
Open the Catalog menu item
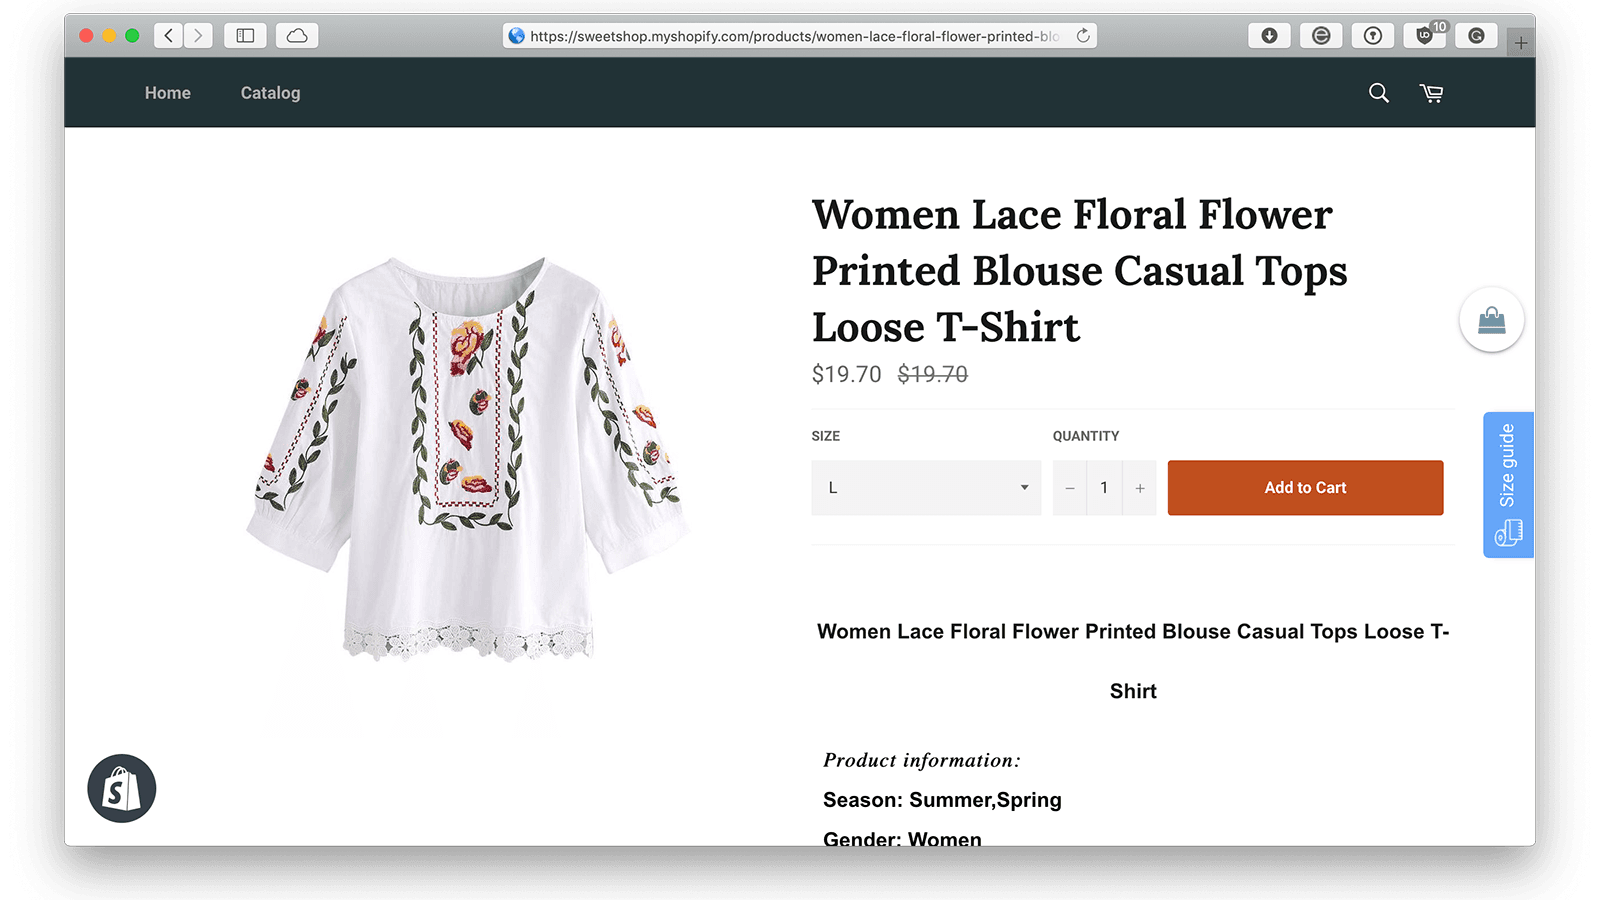click(x=270, y=93)
